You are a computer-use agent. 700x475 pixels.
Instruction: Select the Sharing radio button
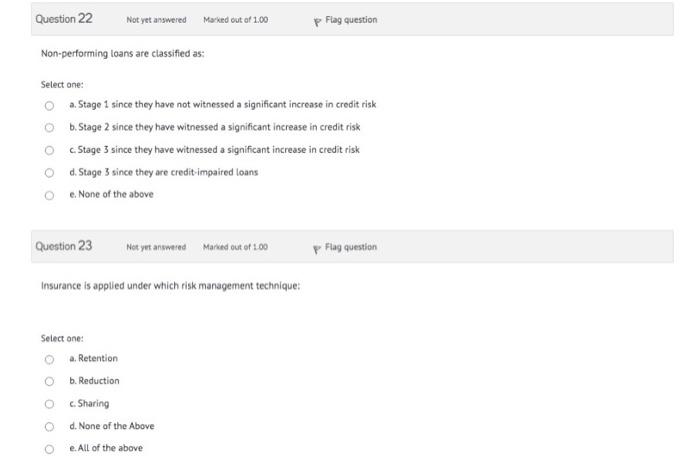(47, 404)
